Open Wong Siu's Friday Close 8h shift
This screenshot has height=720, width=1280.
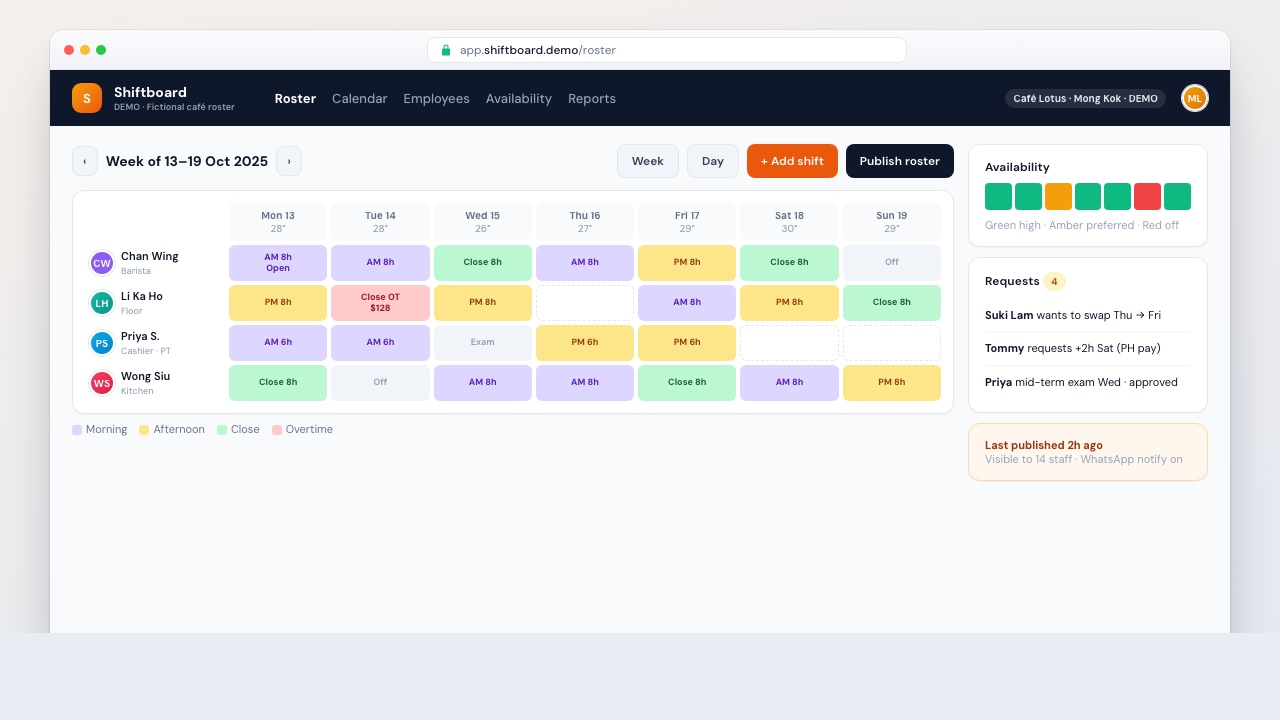point(687,383)
